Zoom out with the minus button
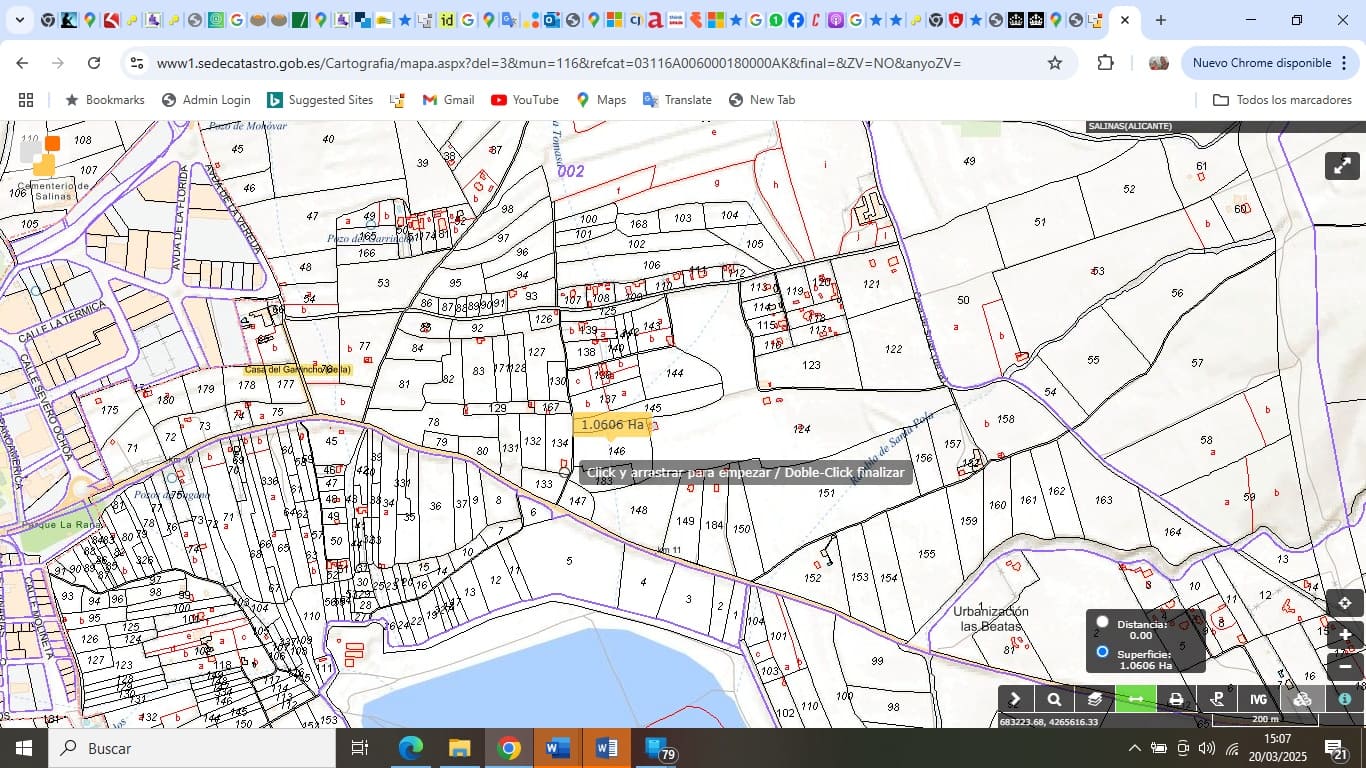Image resolution: width=1366 pixels, height=768 pixels. click(x=1345, y=666)
